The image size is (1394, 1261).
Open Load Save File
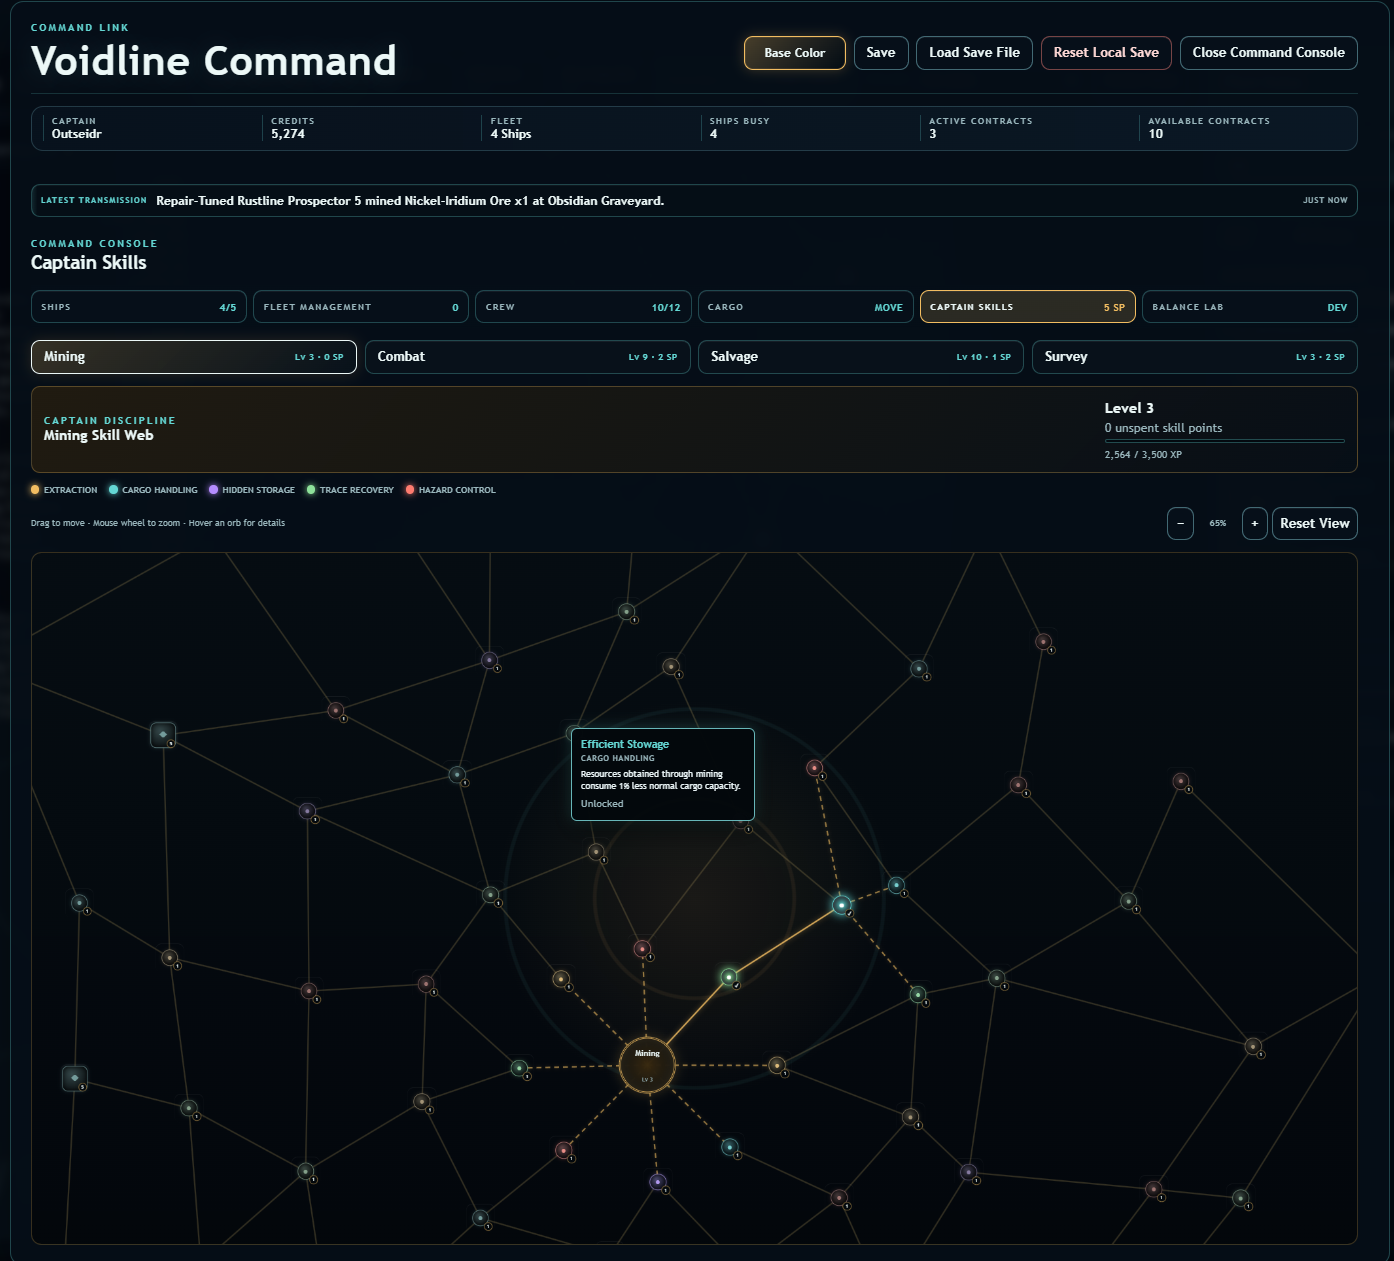[974, 53]
